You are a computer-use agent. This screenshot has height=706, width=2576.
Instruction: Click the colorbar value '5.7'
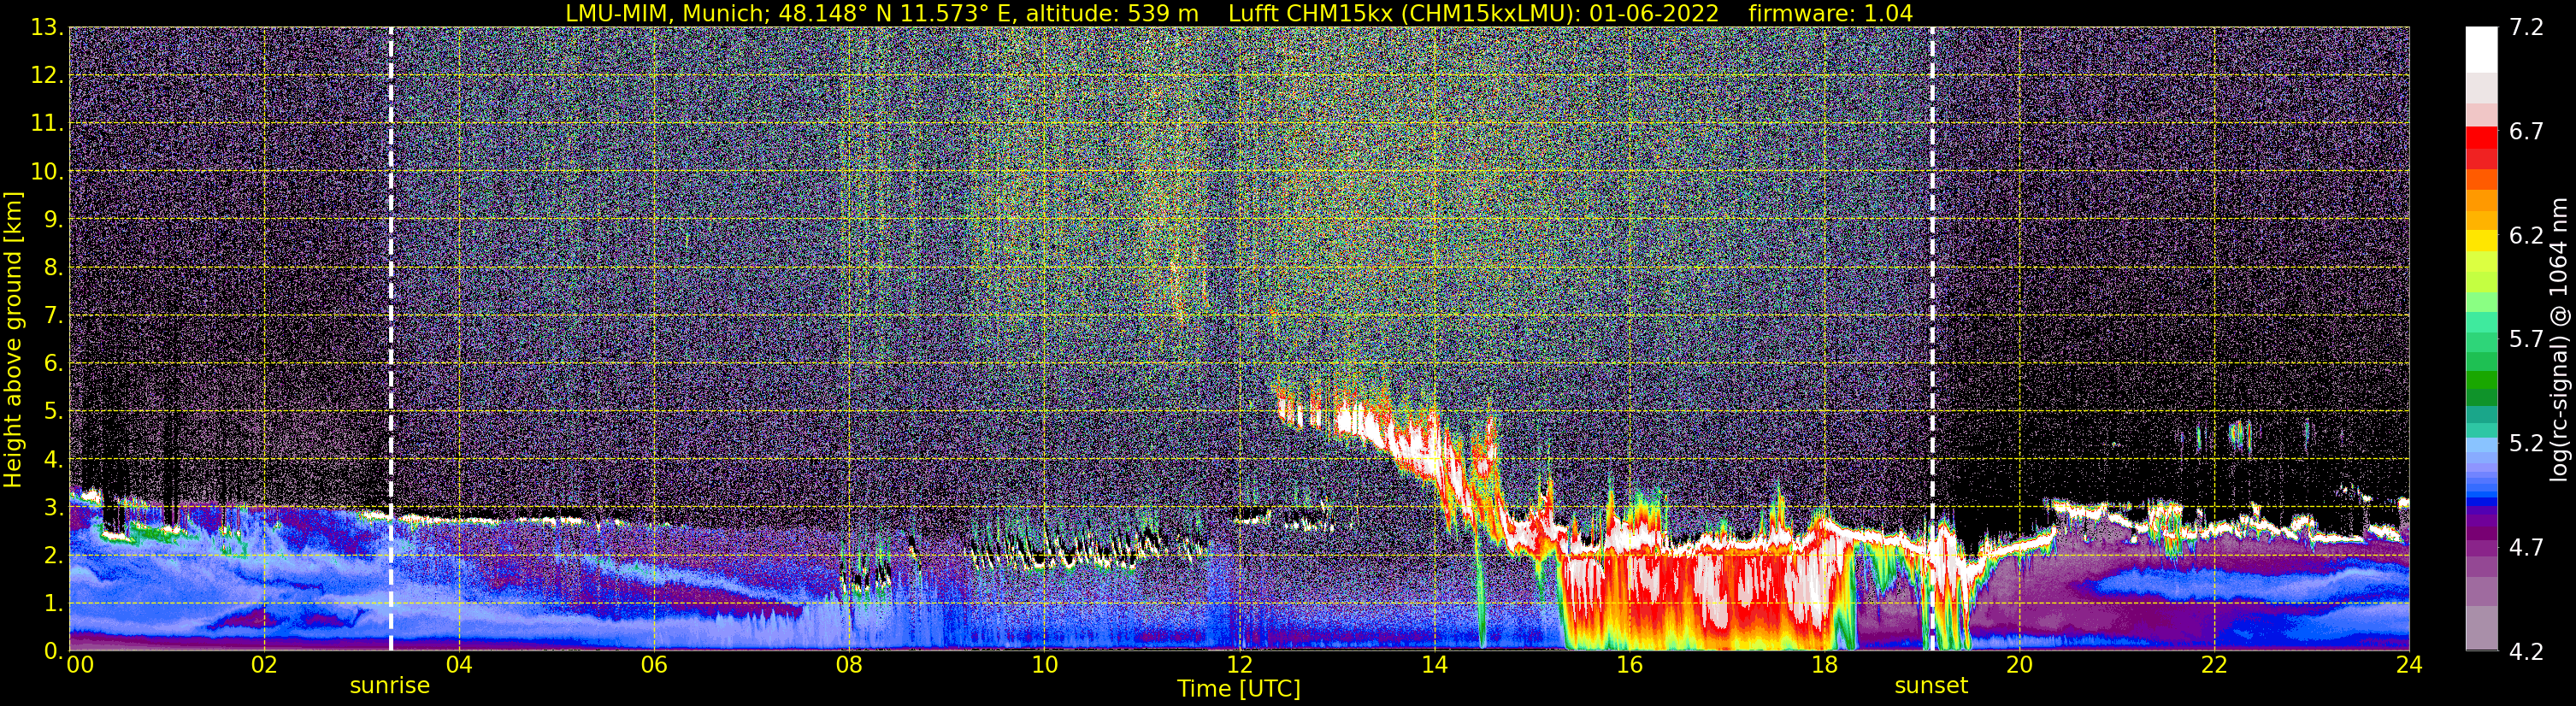click(x=2526, y=339)
